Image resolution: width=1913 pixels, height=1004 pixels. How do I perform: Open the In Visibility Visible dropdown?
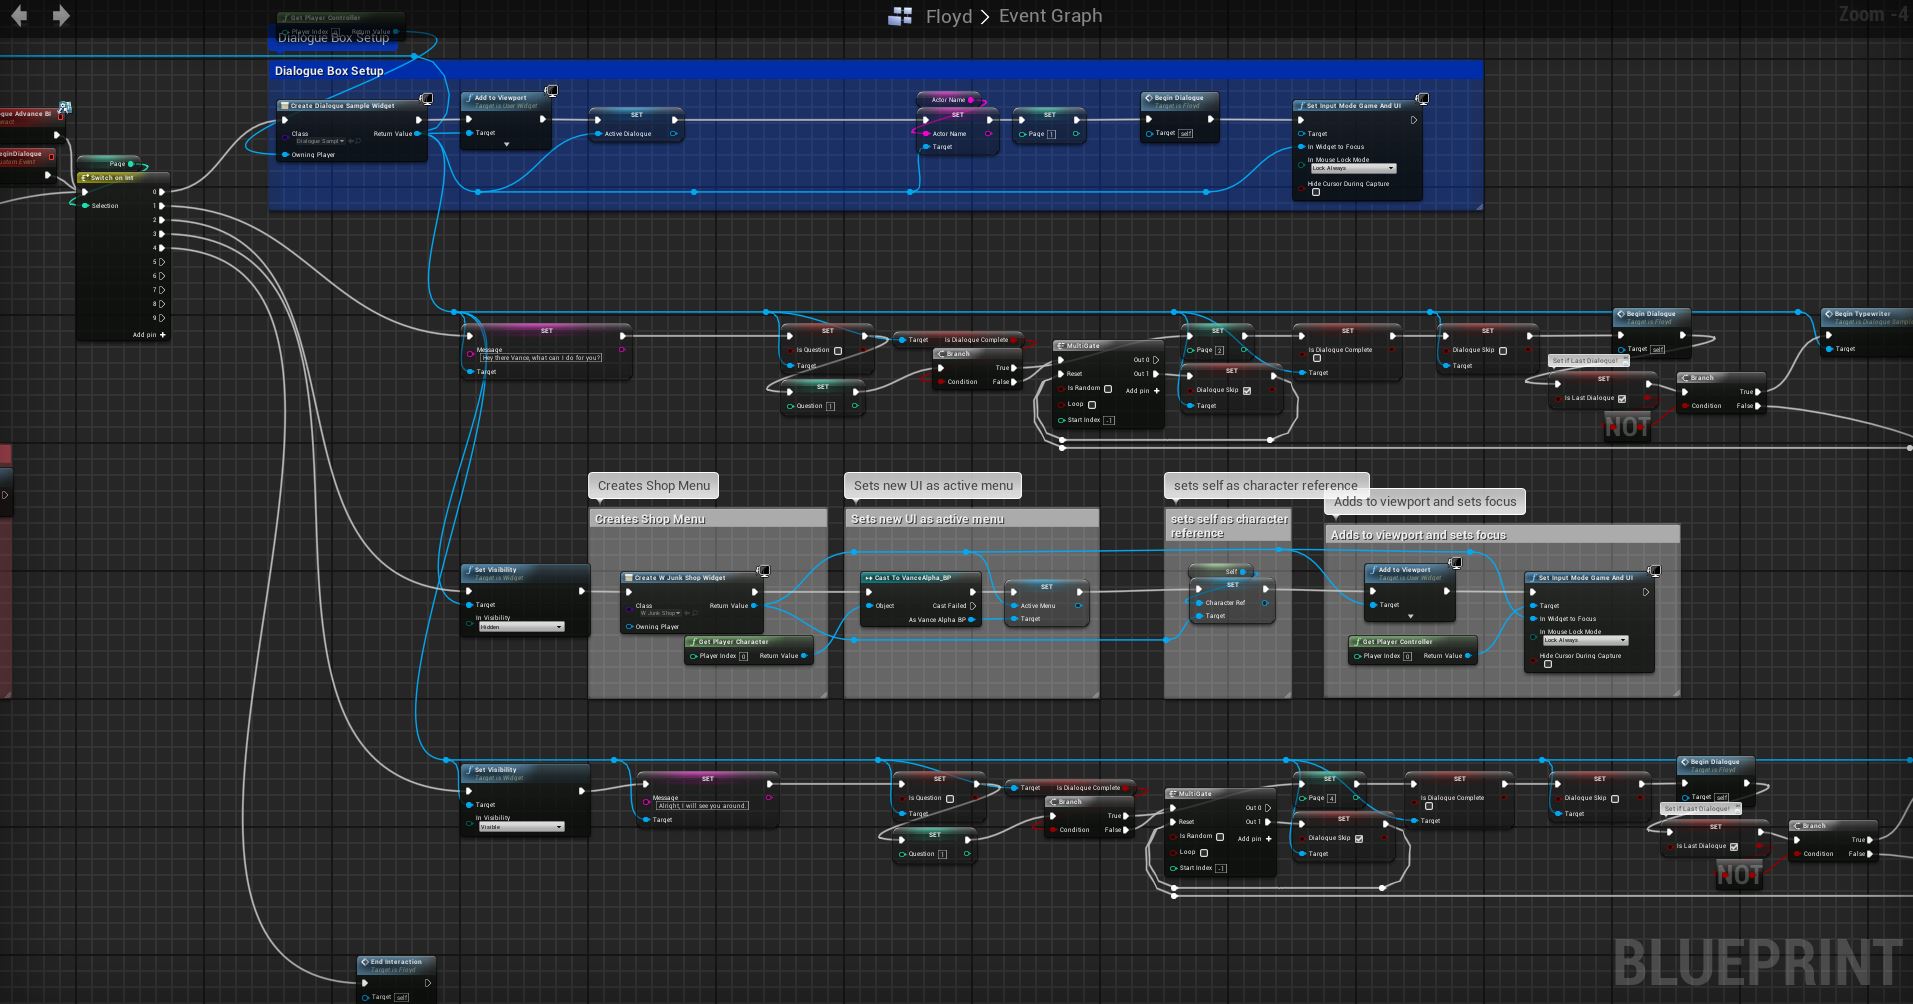520,827
